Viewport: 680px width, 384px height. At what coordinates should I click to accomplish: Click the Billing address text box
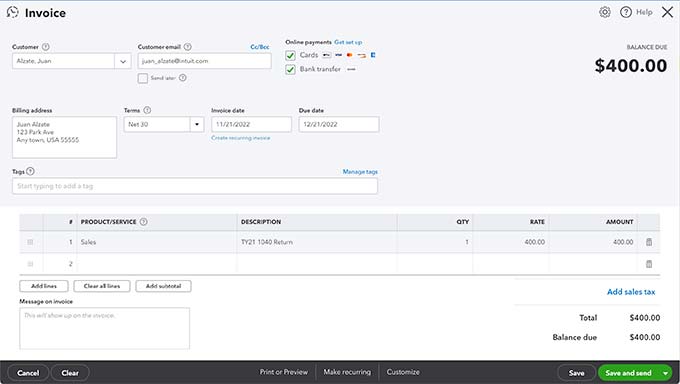pos(65,137)
